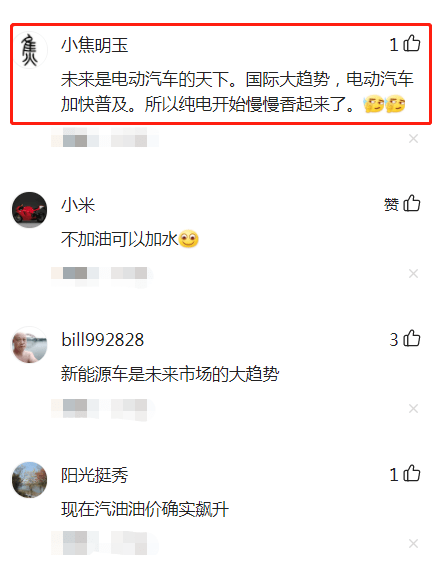Click the 赞 label on 小米's comment

pyautogui.click(x=391, y=204)
